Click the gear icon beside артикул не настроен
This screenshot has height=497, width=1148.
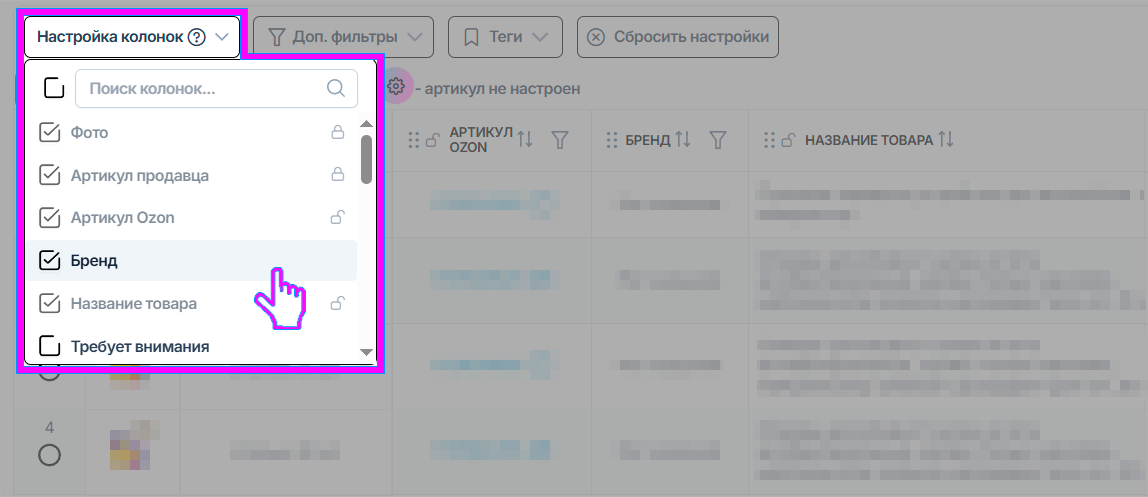coord(396,87)
